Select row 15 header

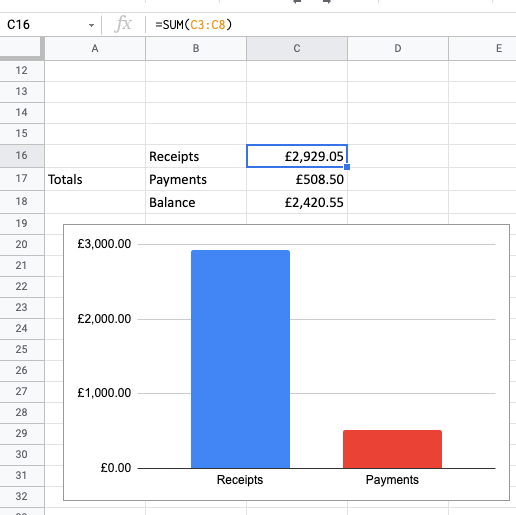pyautogui.click(x=22, y=134)
